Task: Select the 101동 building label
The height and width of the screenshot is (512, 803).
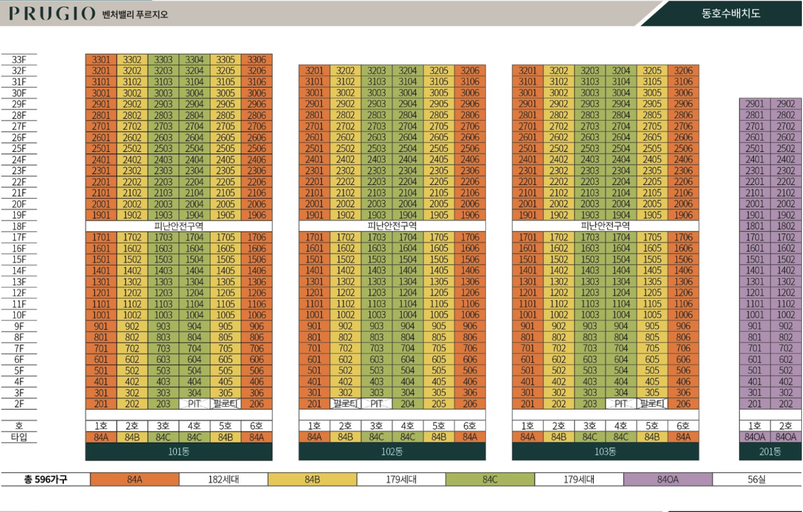Action: coord(179,452)
